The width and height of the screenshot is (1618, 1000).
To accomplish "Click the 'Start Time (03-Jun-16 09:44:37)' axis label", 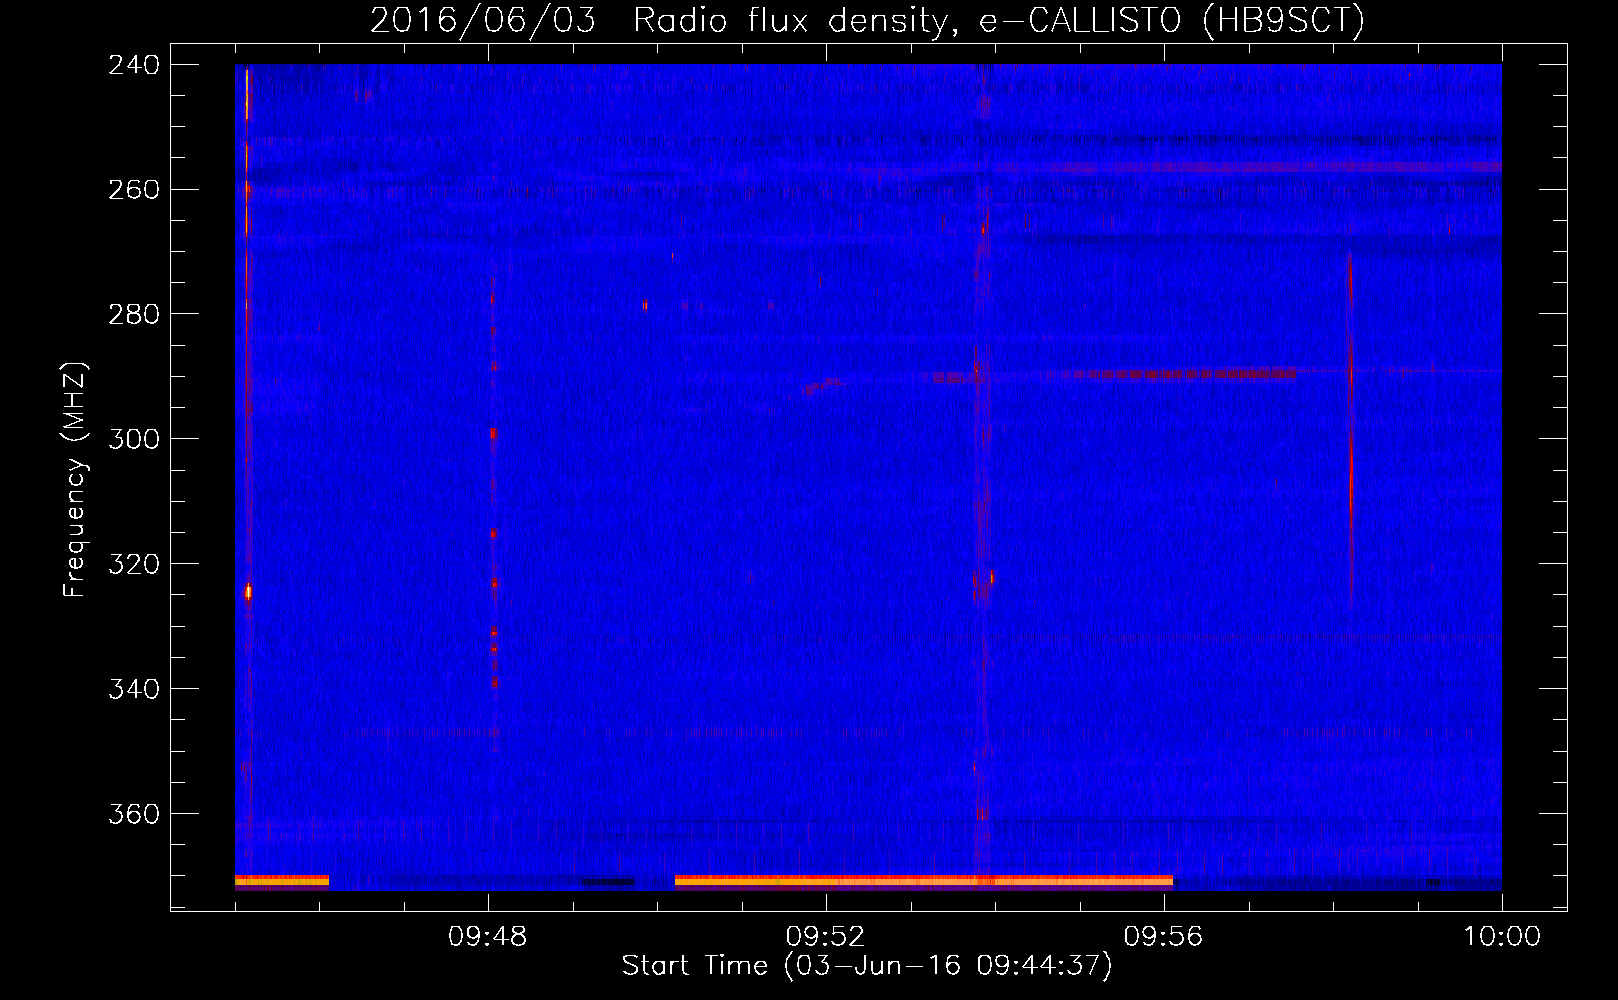I will coord(867,966).
